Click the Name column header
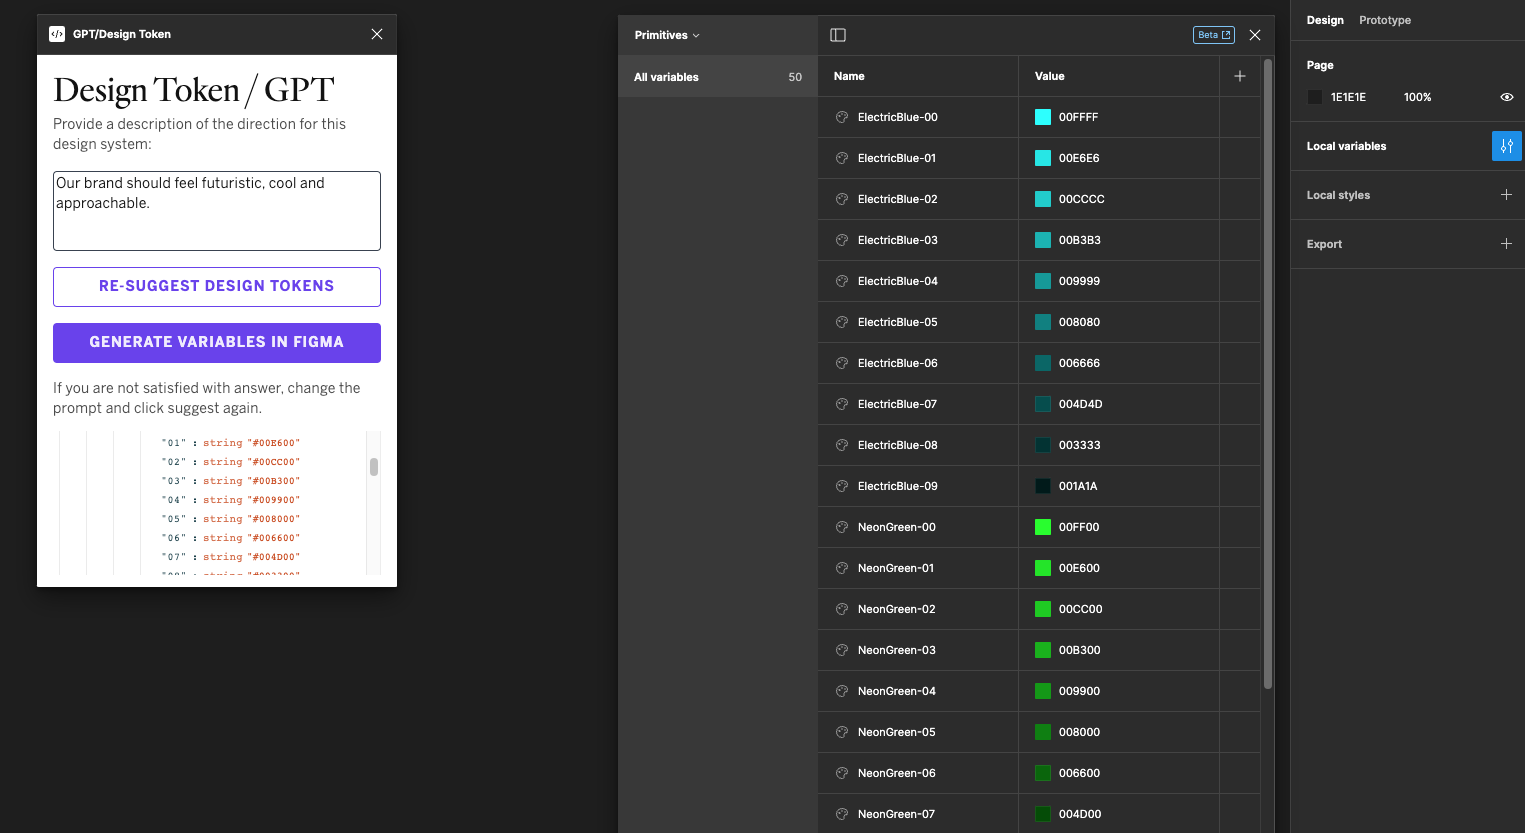The height and width of the screenshot is (833, 1525). coord(849,76)
